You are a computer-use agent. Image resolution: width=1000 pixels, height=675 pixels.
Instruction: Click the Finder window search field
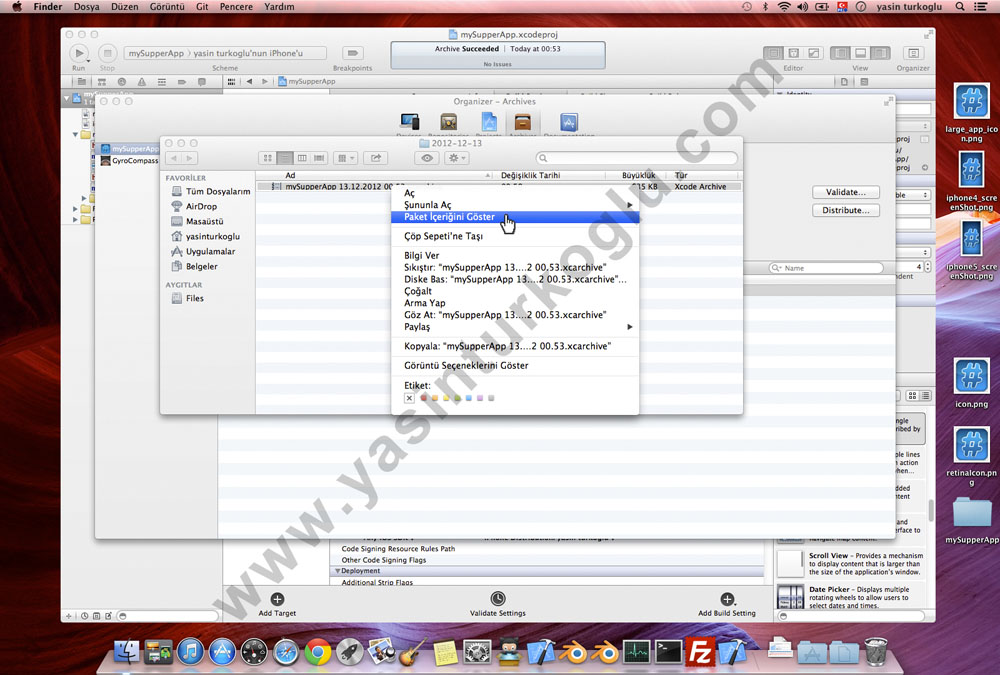point(636,158)
